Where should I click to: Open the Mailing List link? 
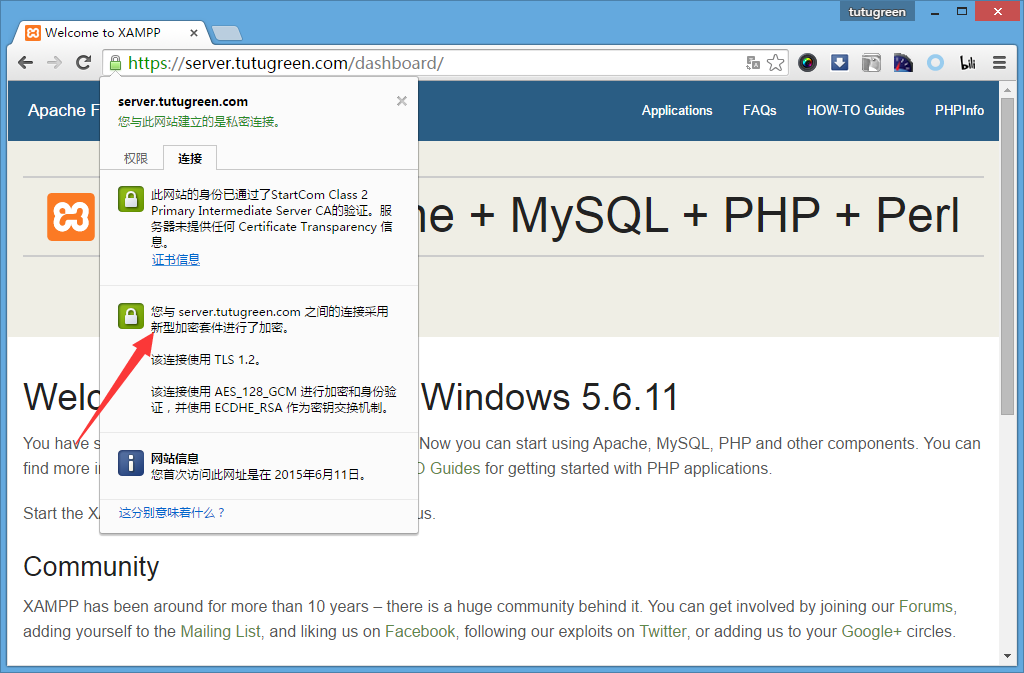pos(220,632)
